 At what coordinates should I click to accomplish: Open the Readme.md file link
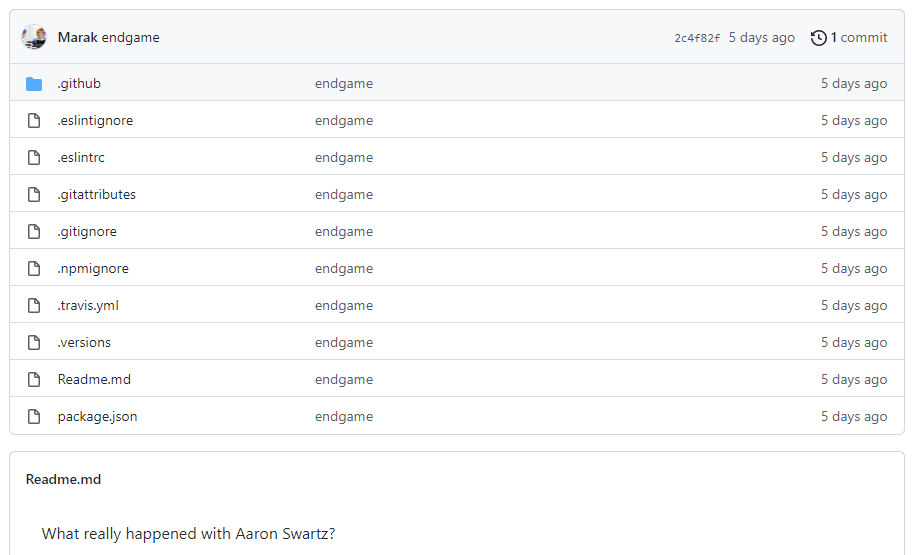[94, 380]
